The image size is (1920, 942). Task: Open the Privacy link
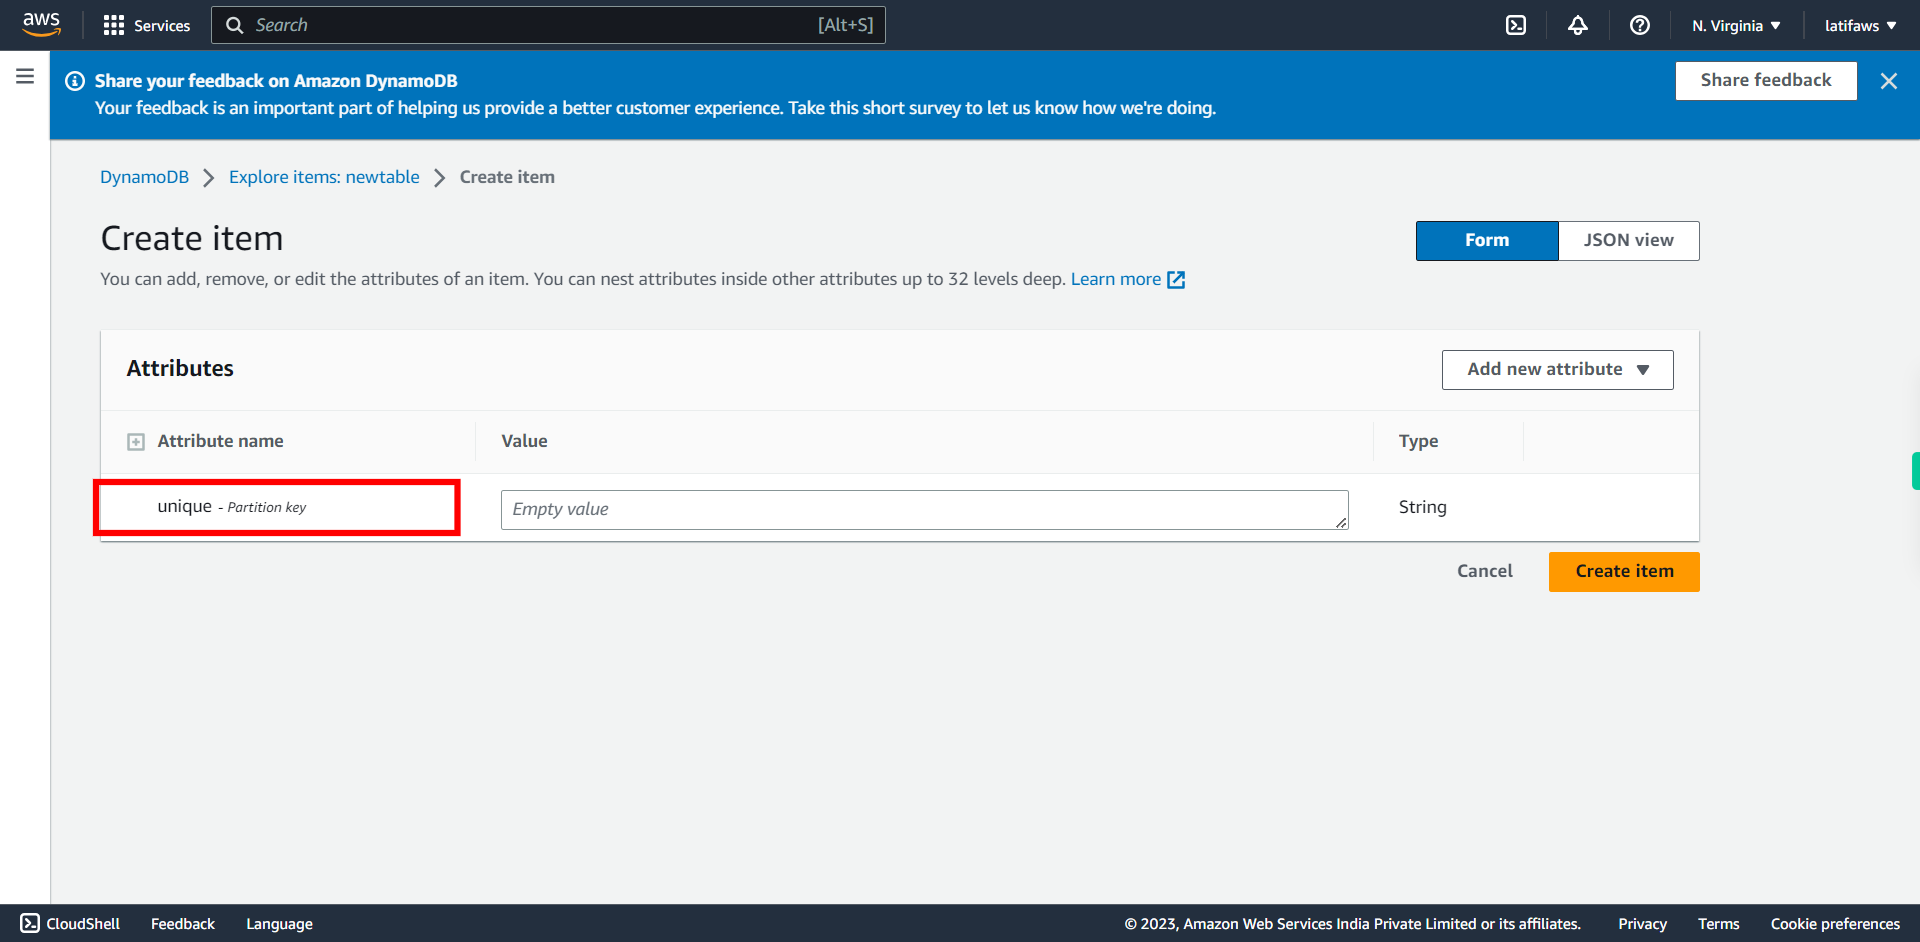coord(1642,923)
